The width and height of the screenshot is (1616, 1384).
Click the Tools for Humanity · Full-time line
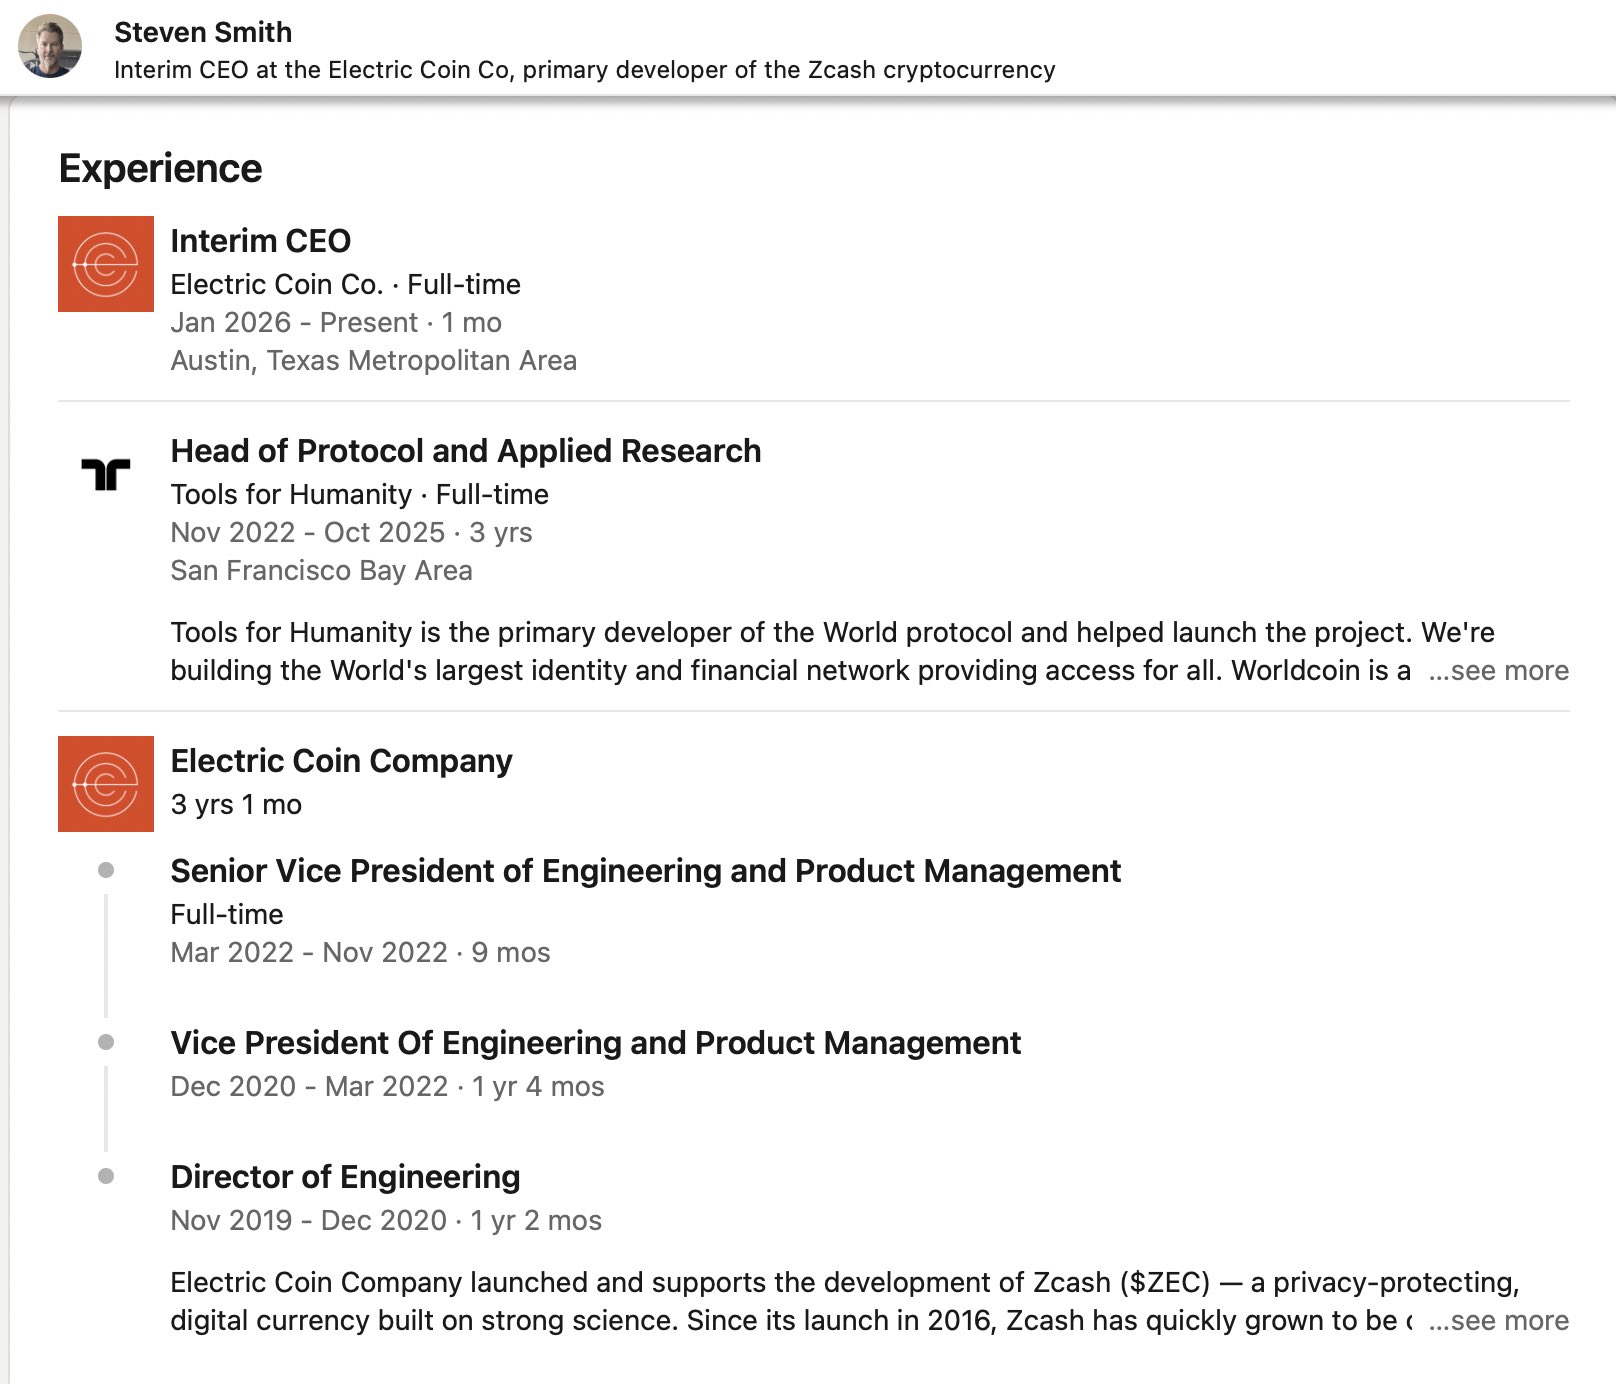(x=359, y=495)
